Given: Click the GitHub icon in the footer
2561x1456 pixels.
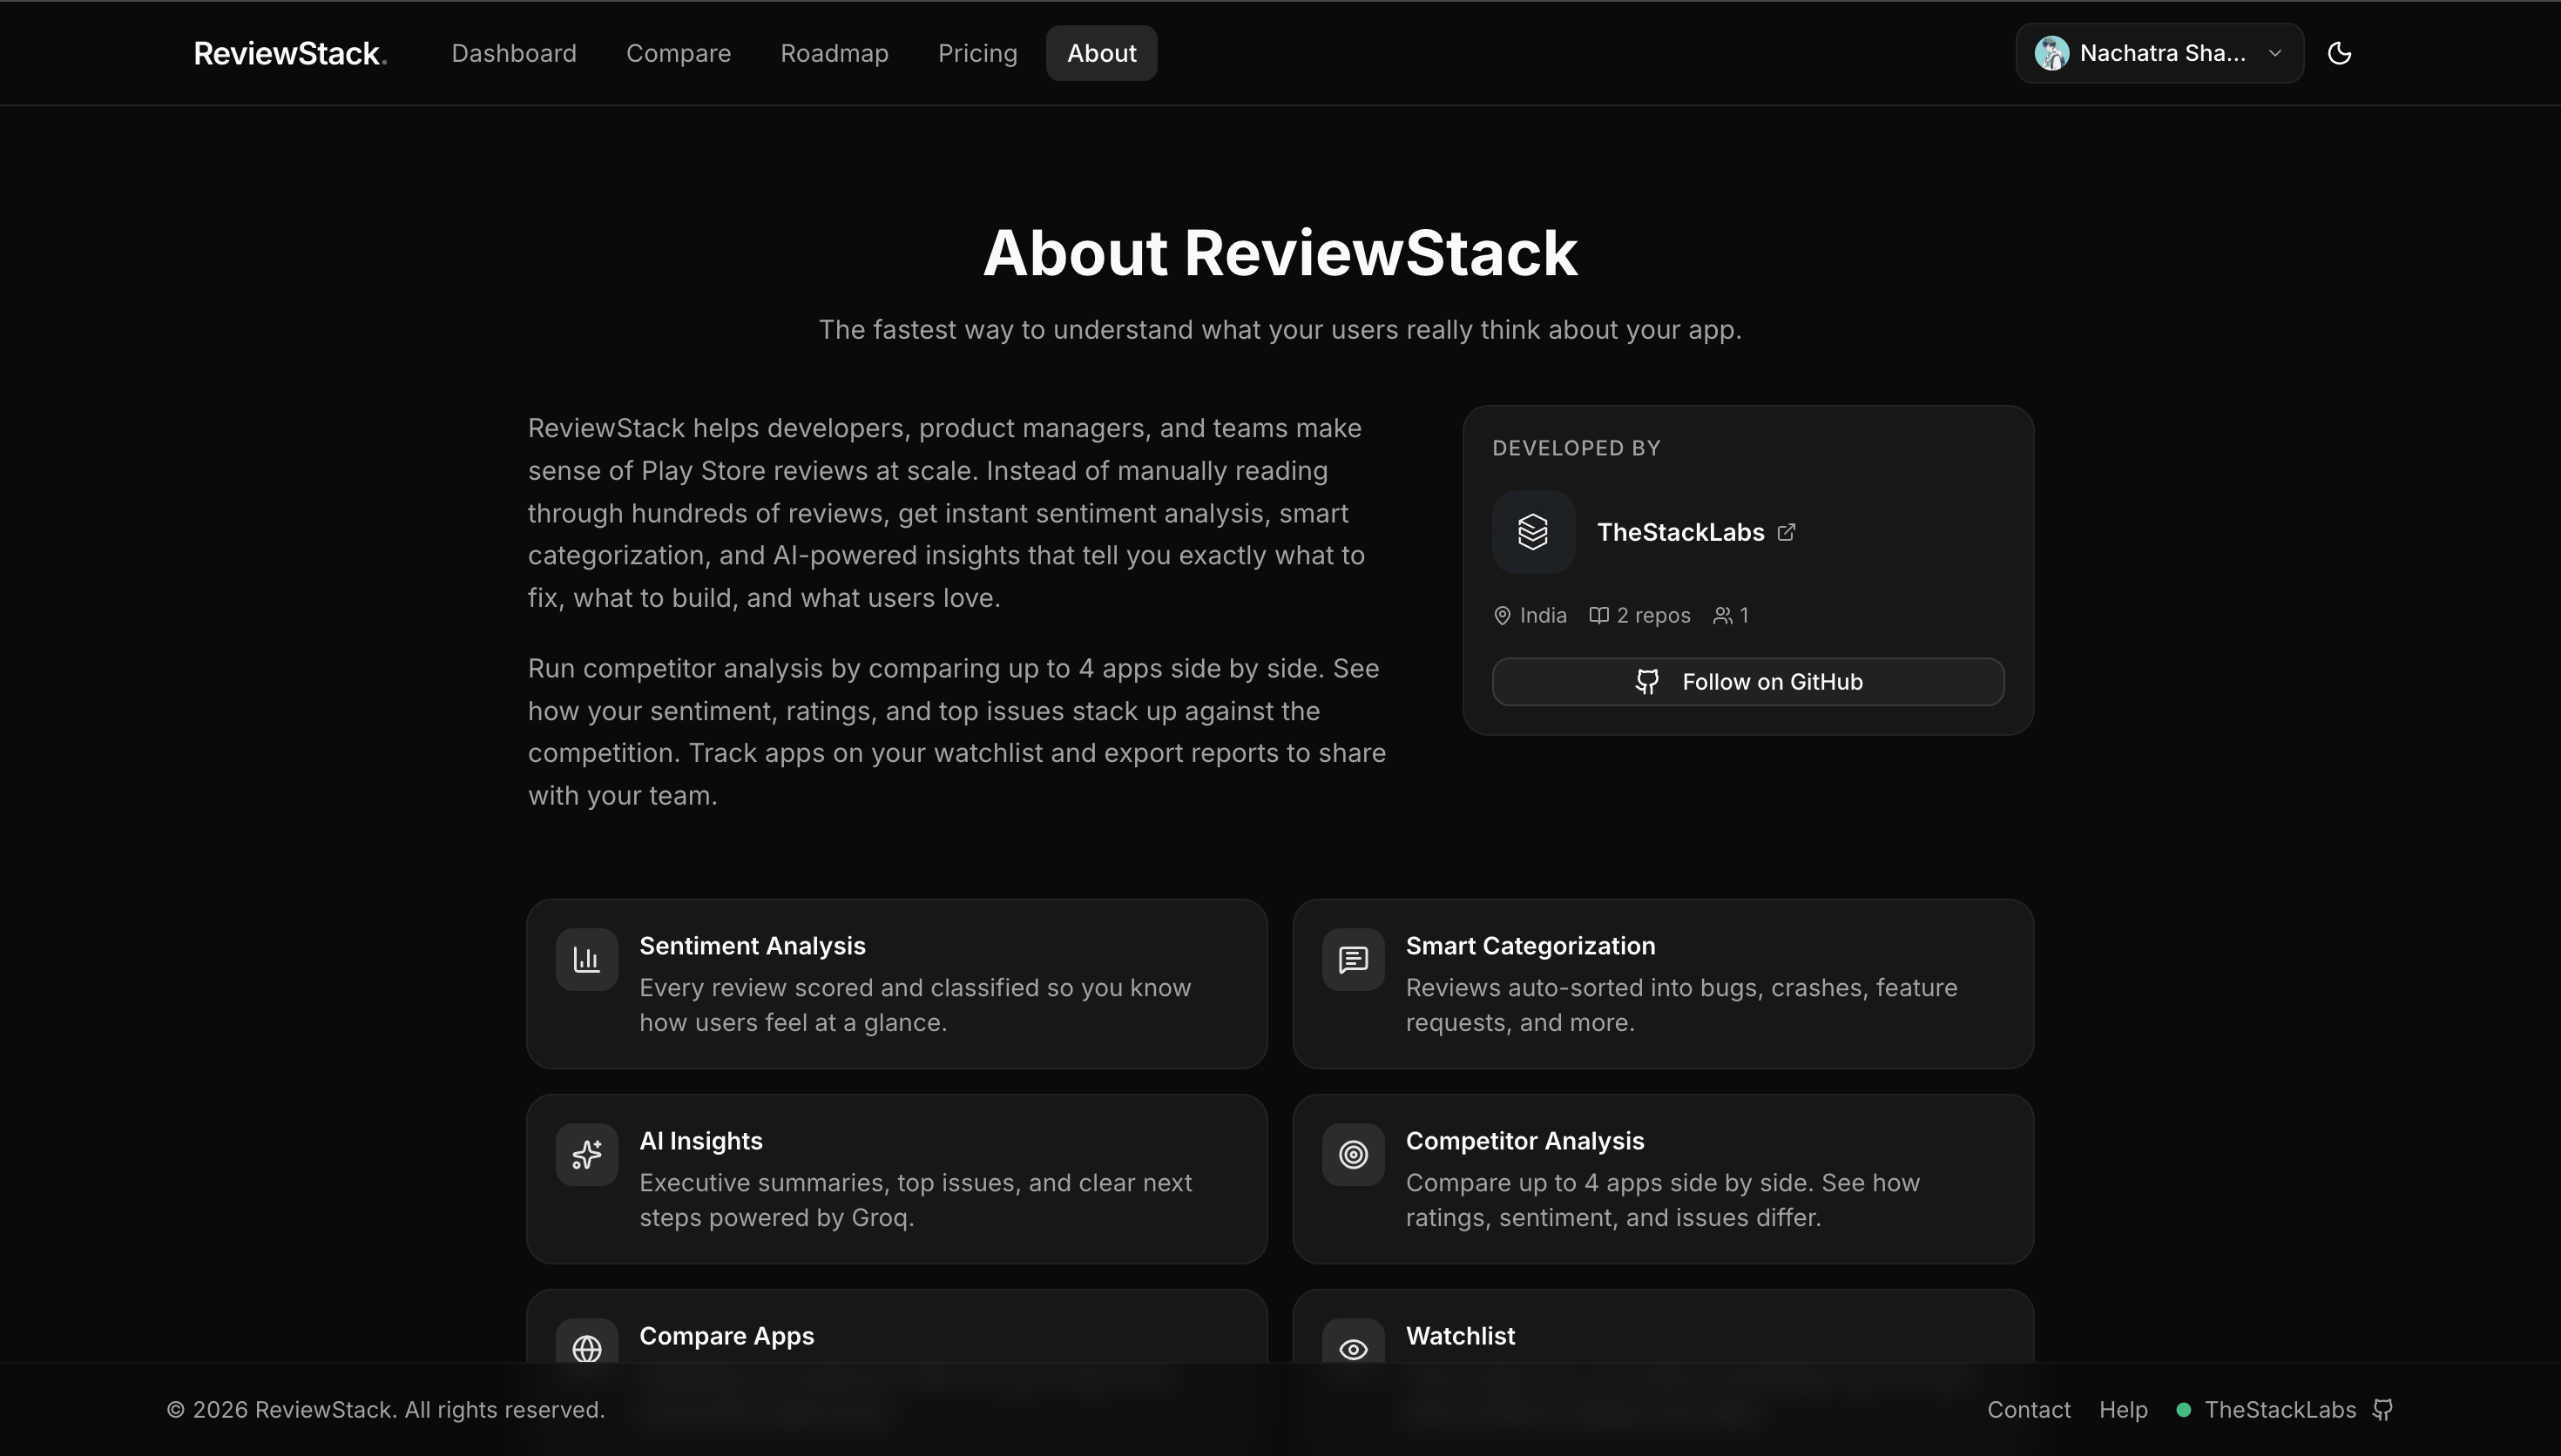Looking at the screenshot, I should 2383,1410.
